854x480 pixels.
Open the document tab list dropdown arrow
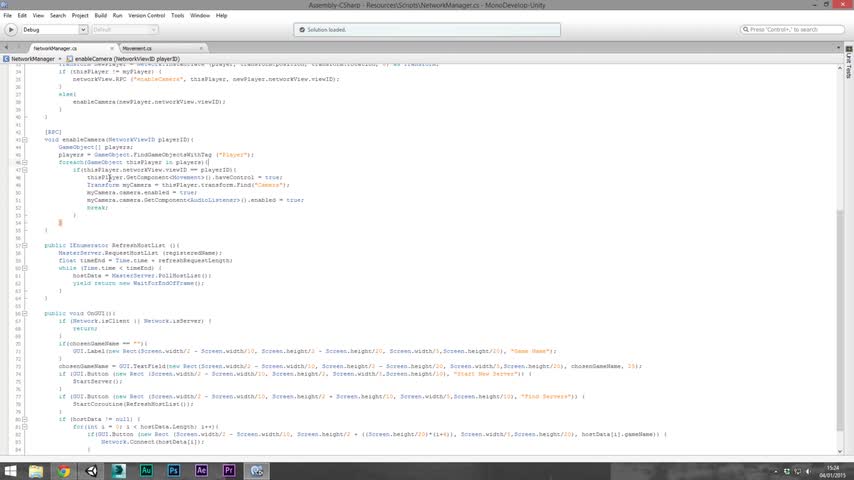(839, 48)
